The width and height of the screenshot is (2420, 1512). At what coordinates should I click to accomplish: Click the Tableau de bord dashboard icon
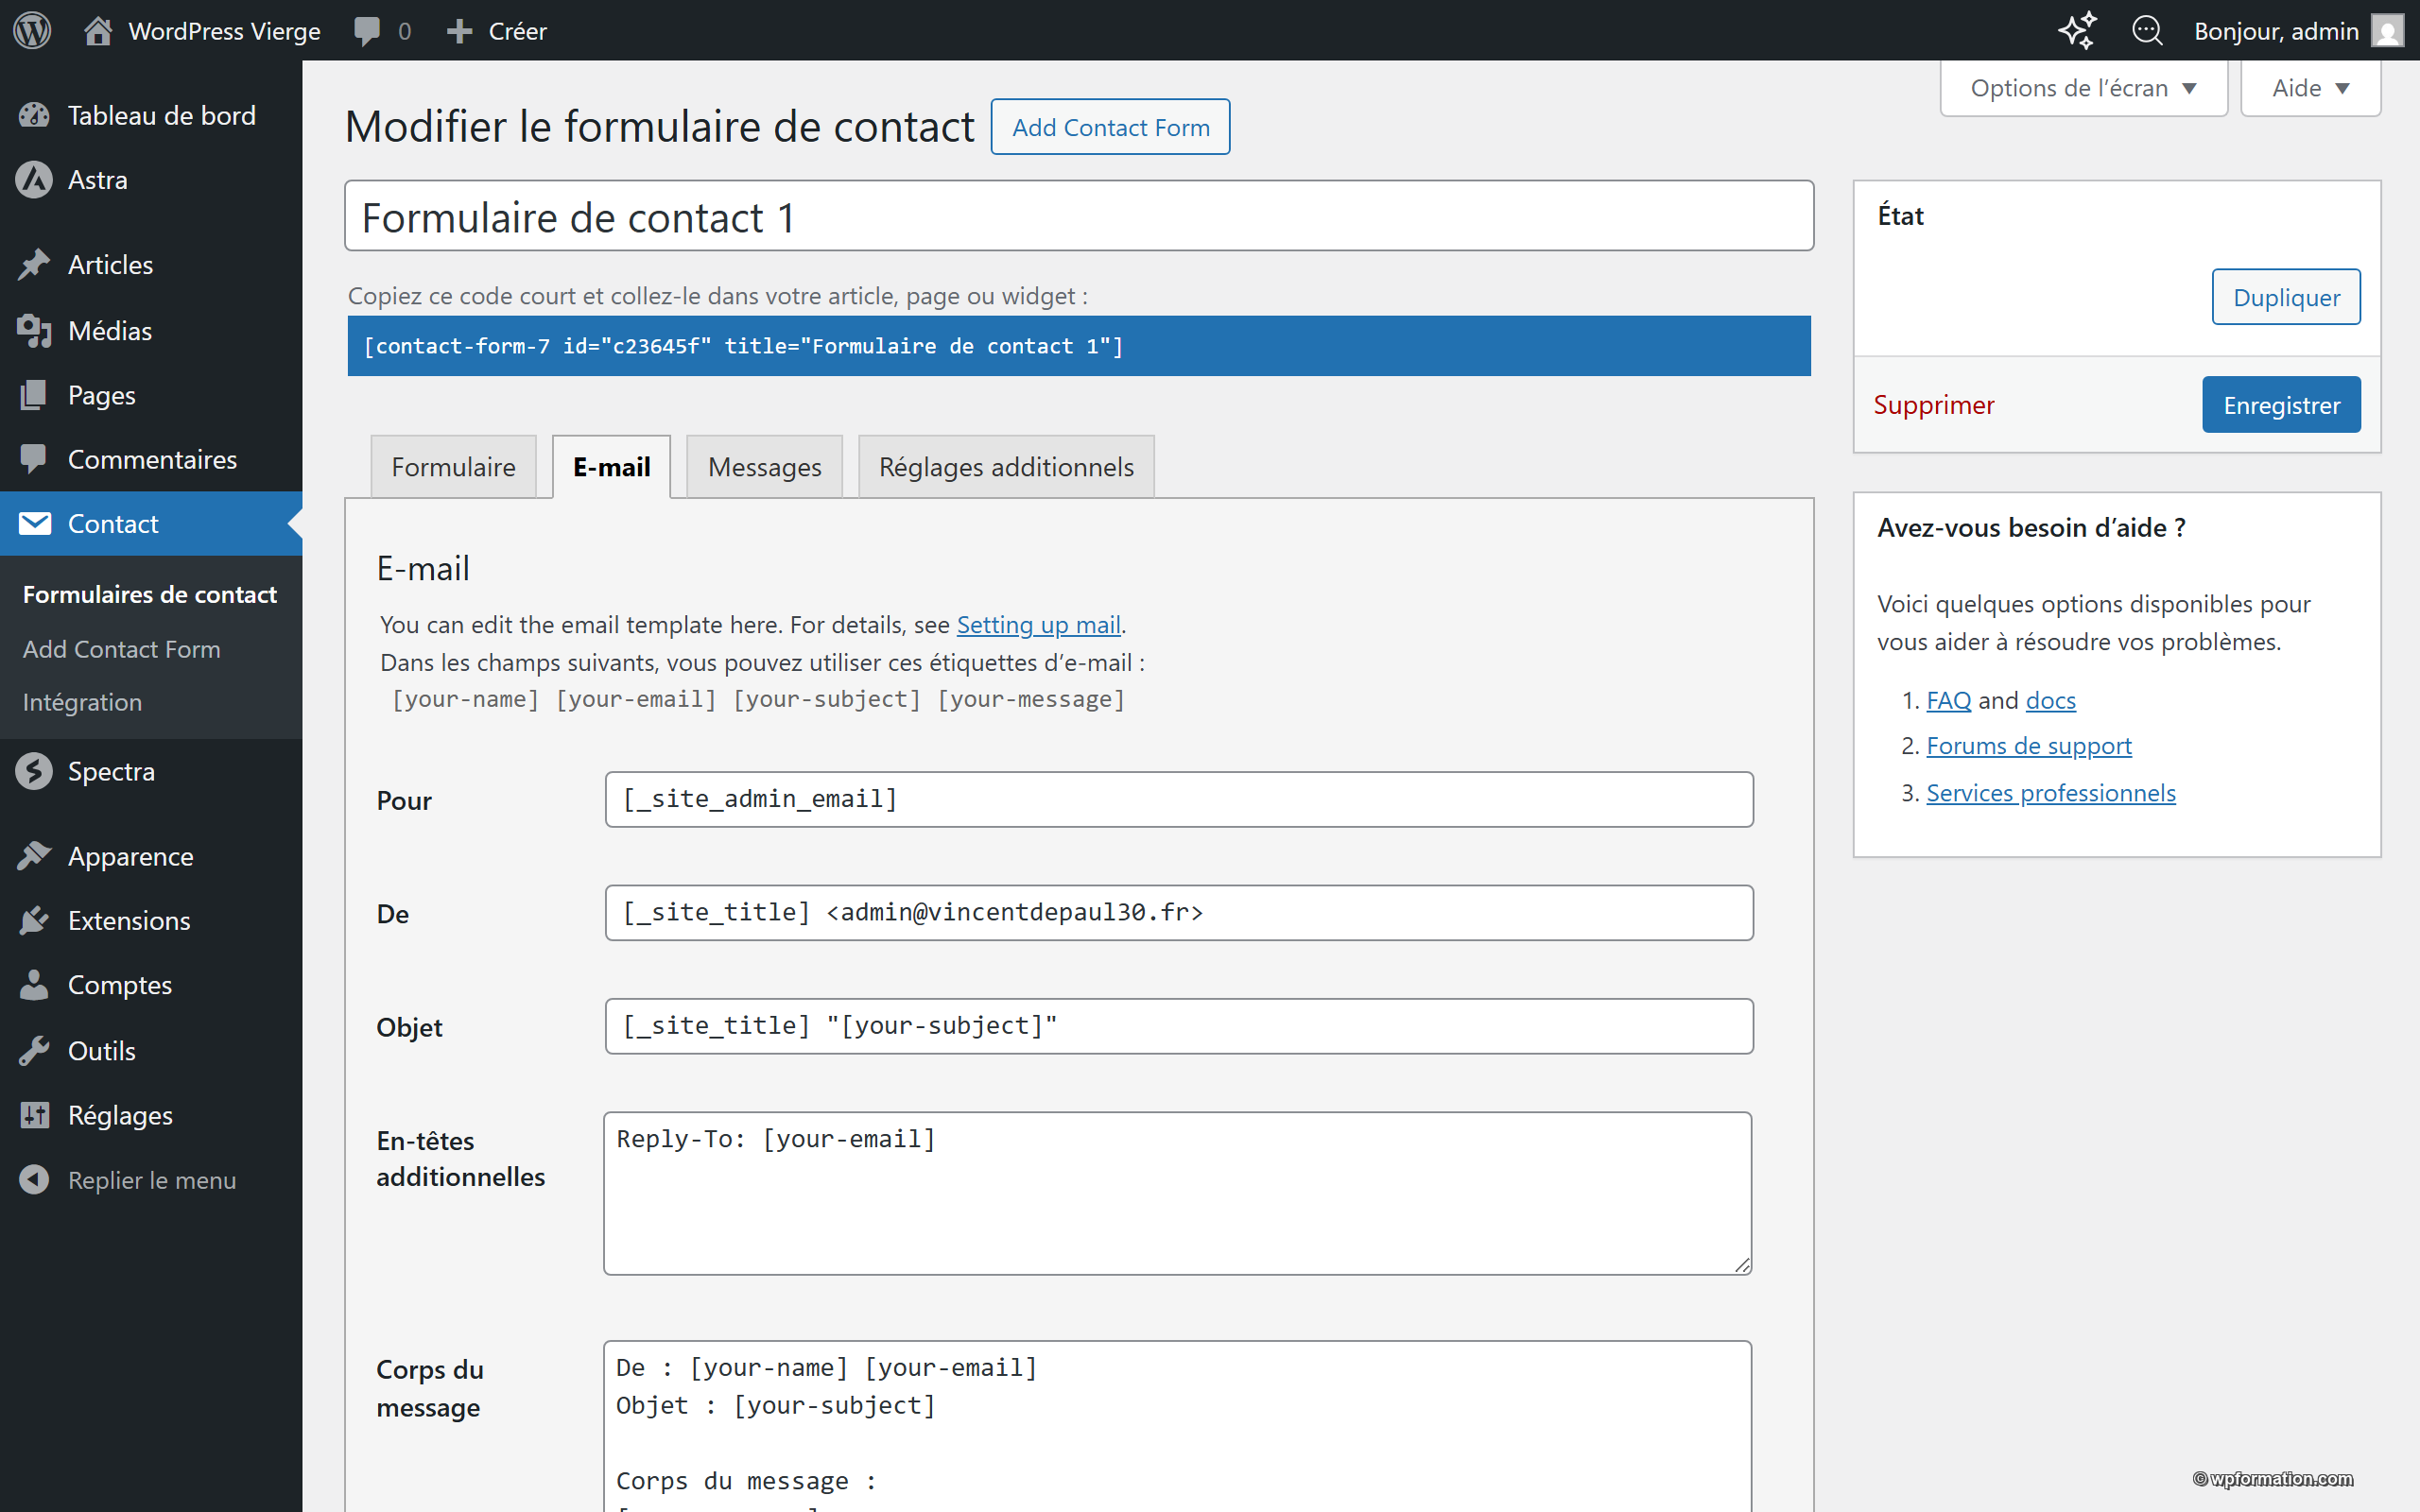(34, 116)
